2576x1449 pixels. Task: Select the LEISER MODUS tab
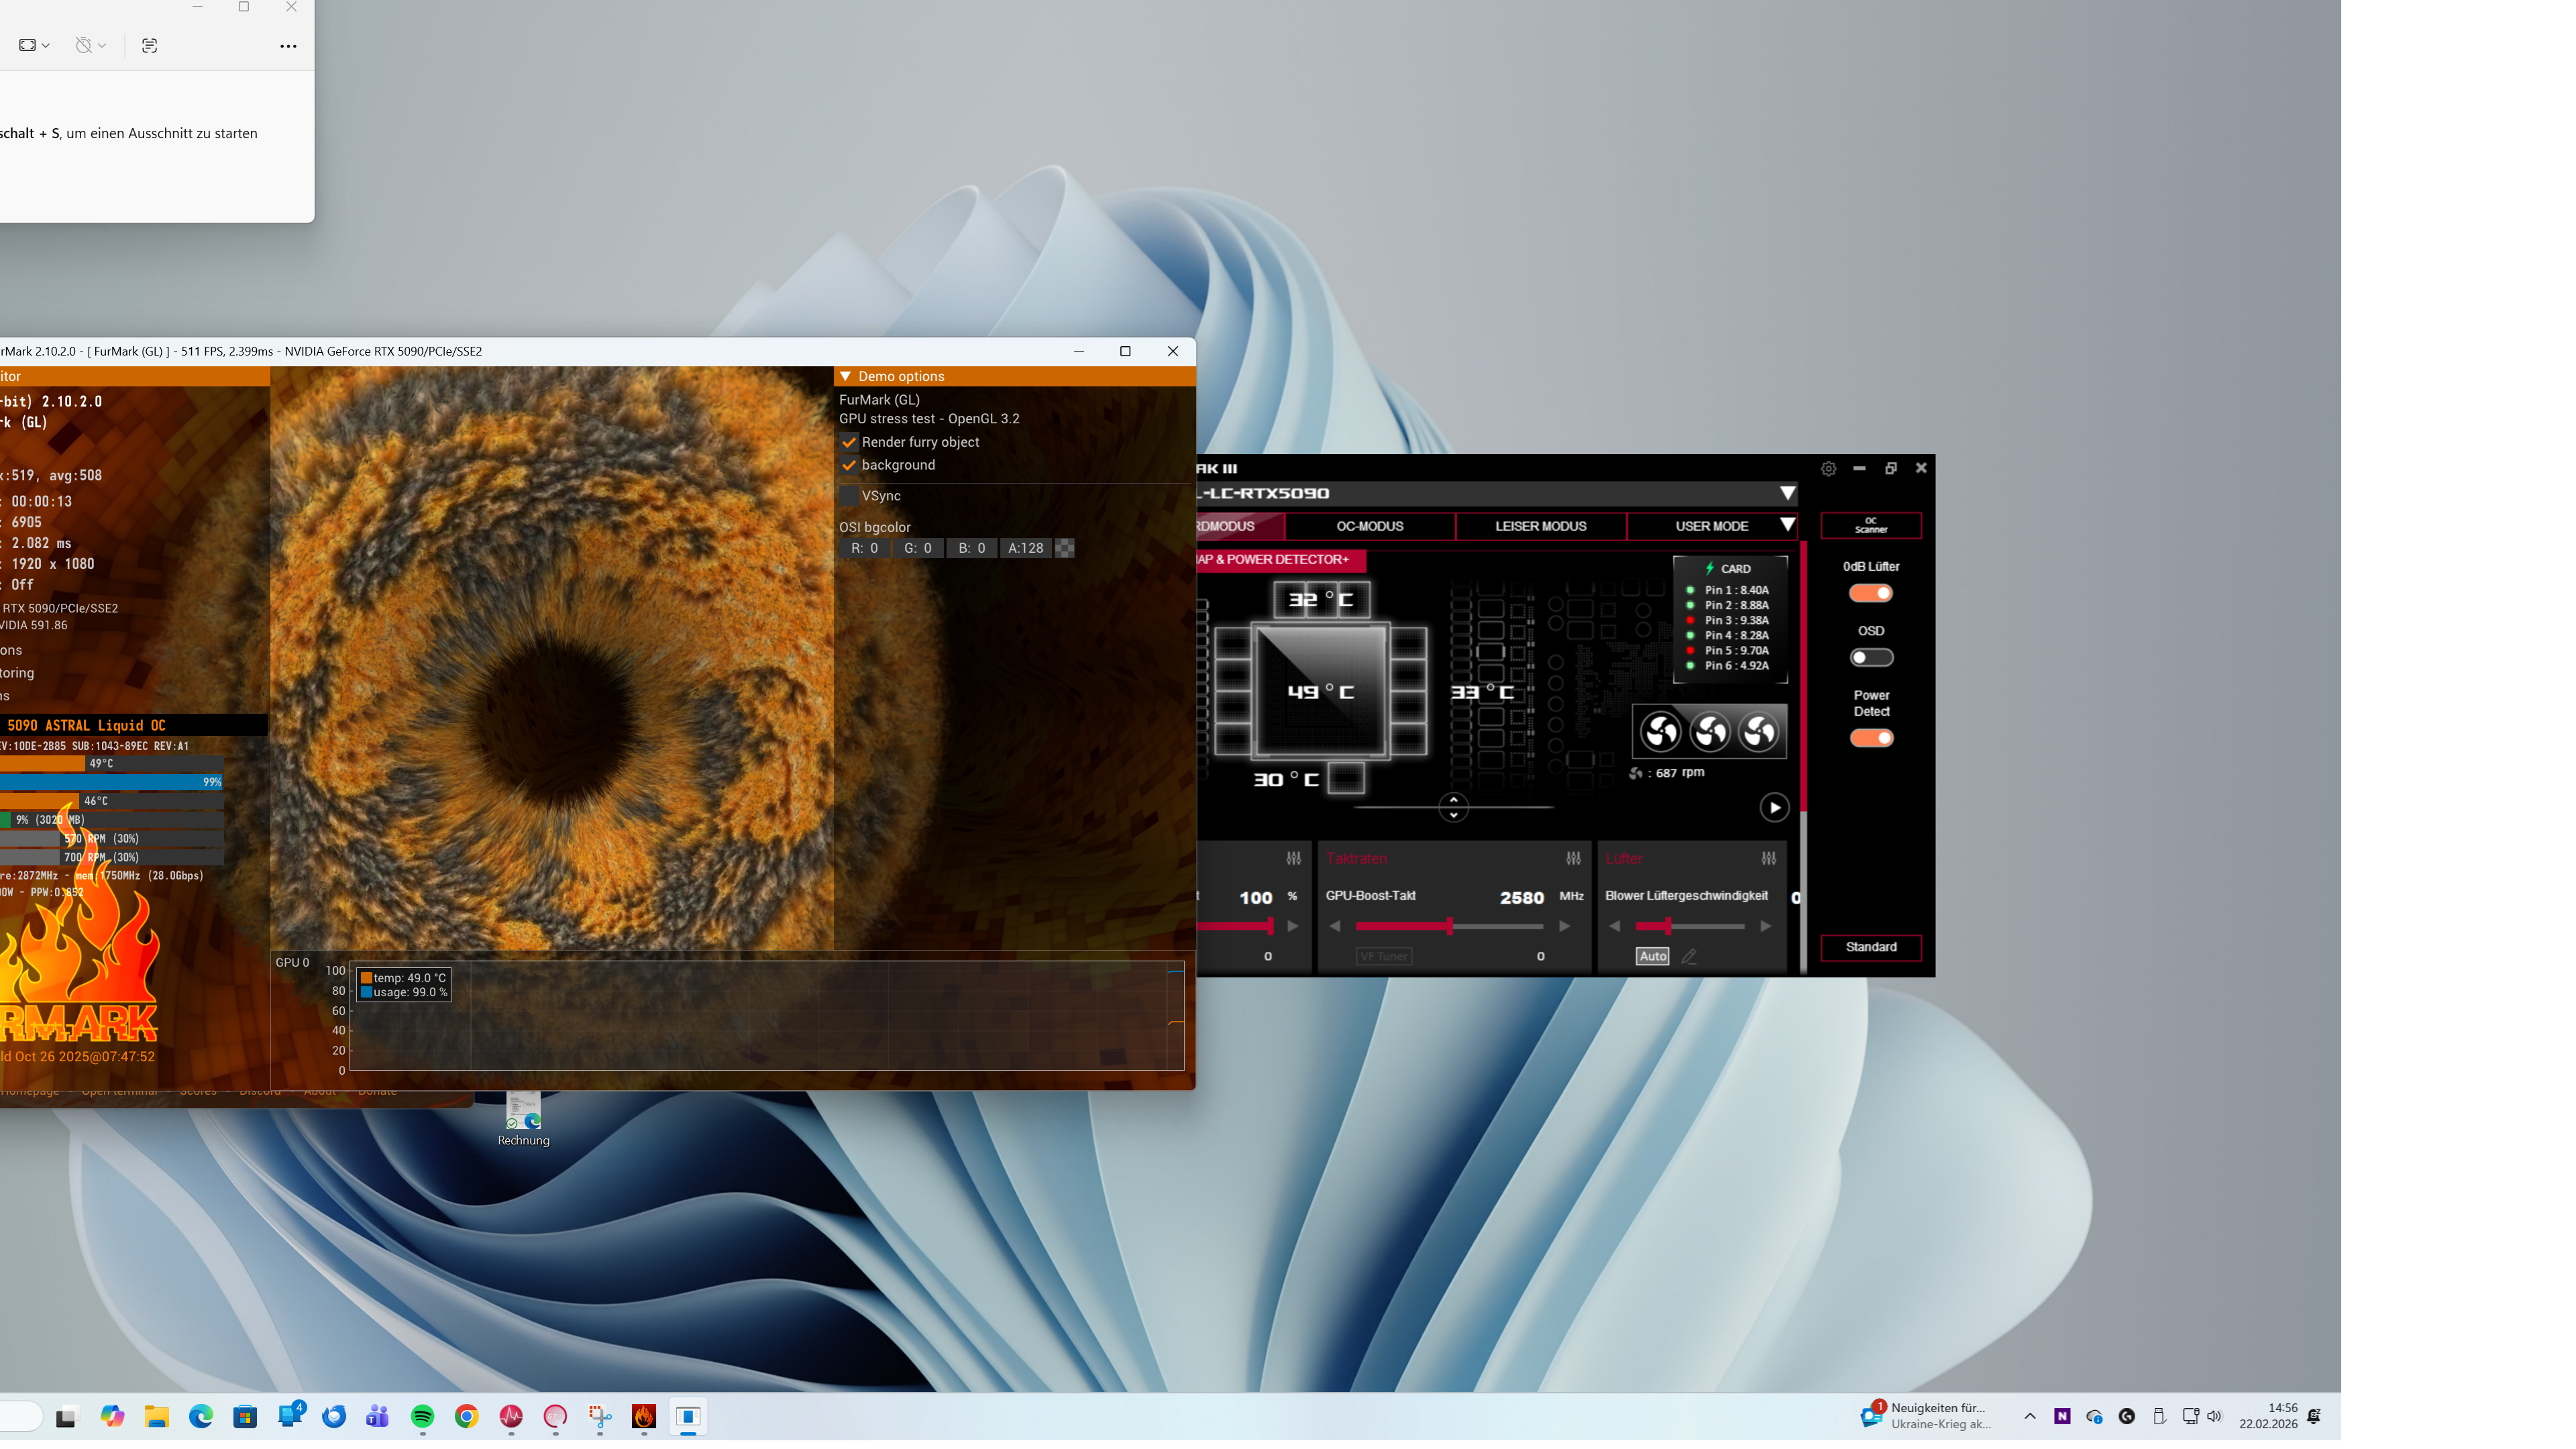tap(1540, 526)
